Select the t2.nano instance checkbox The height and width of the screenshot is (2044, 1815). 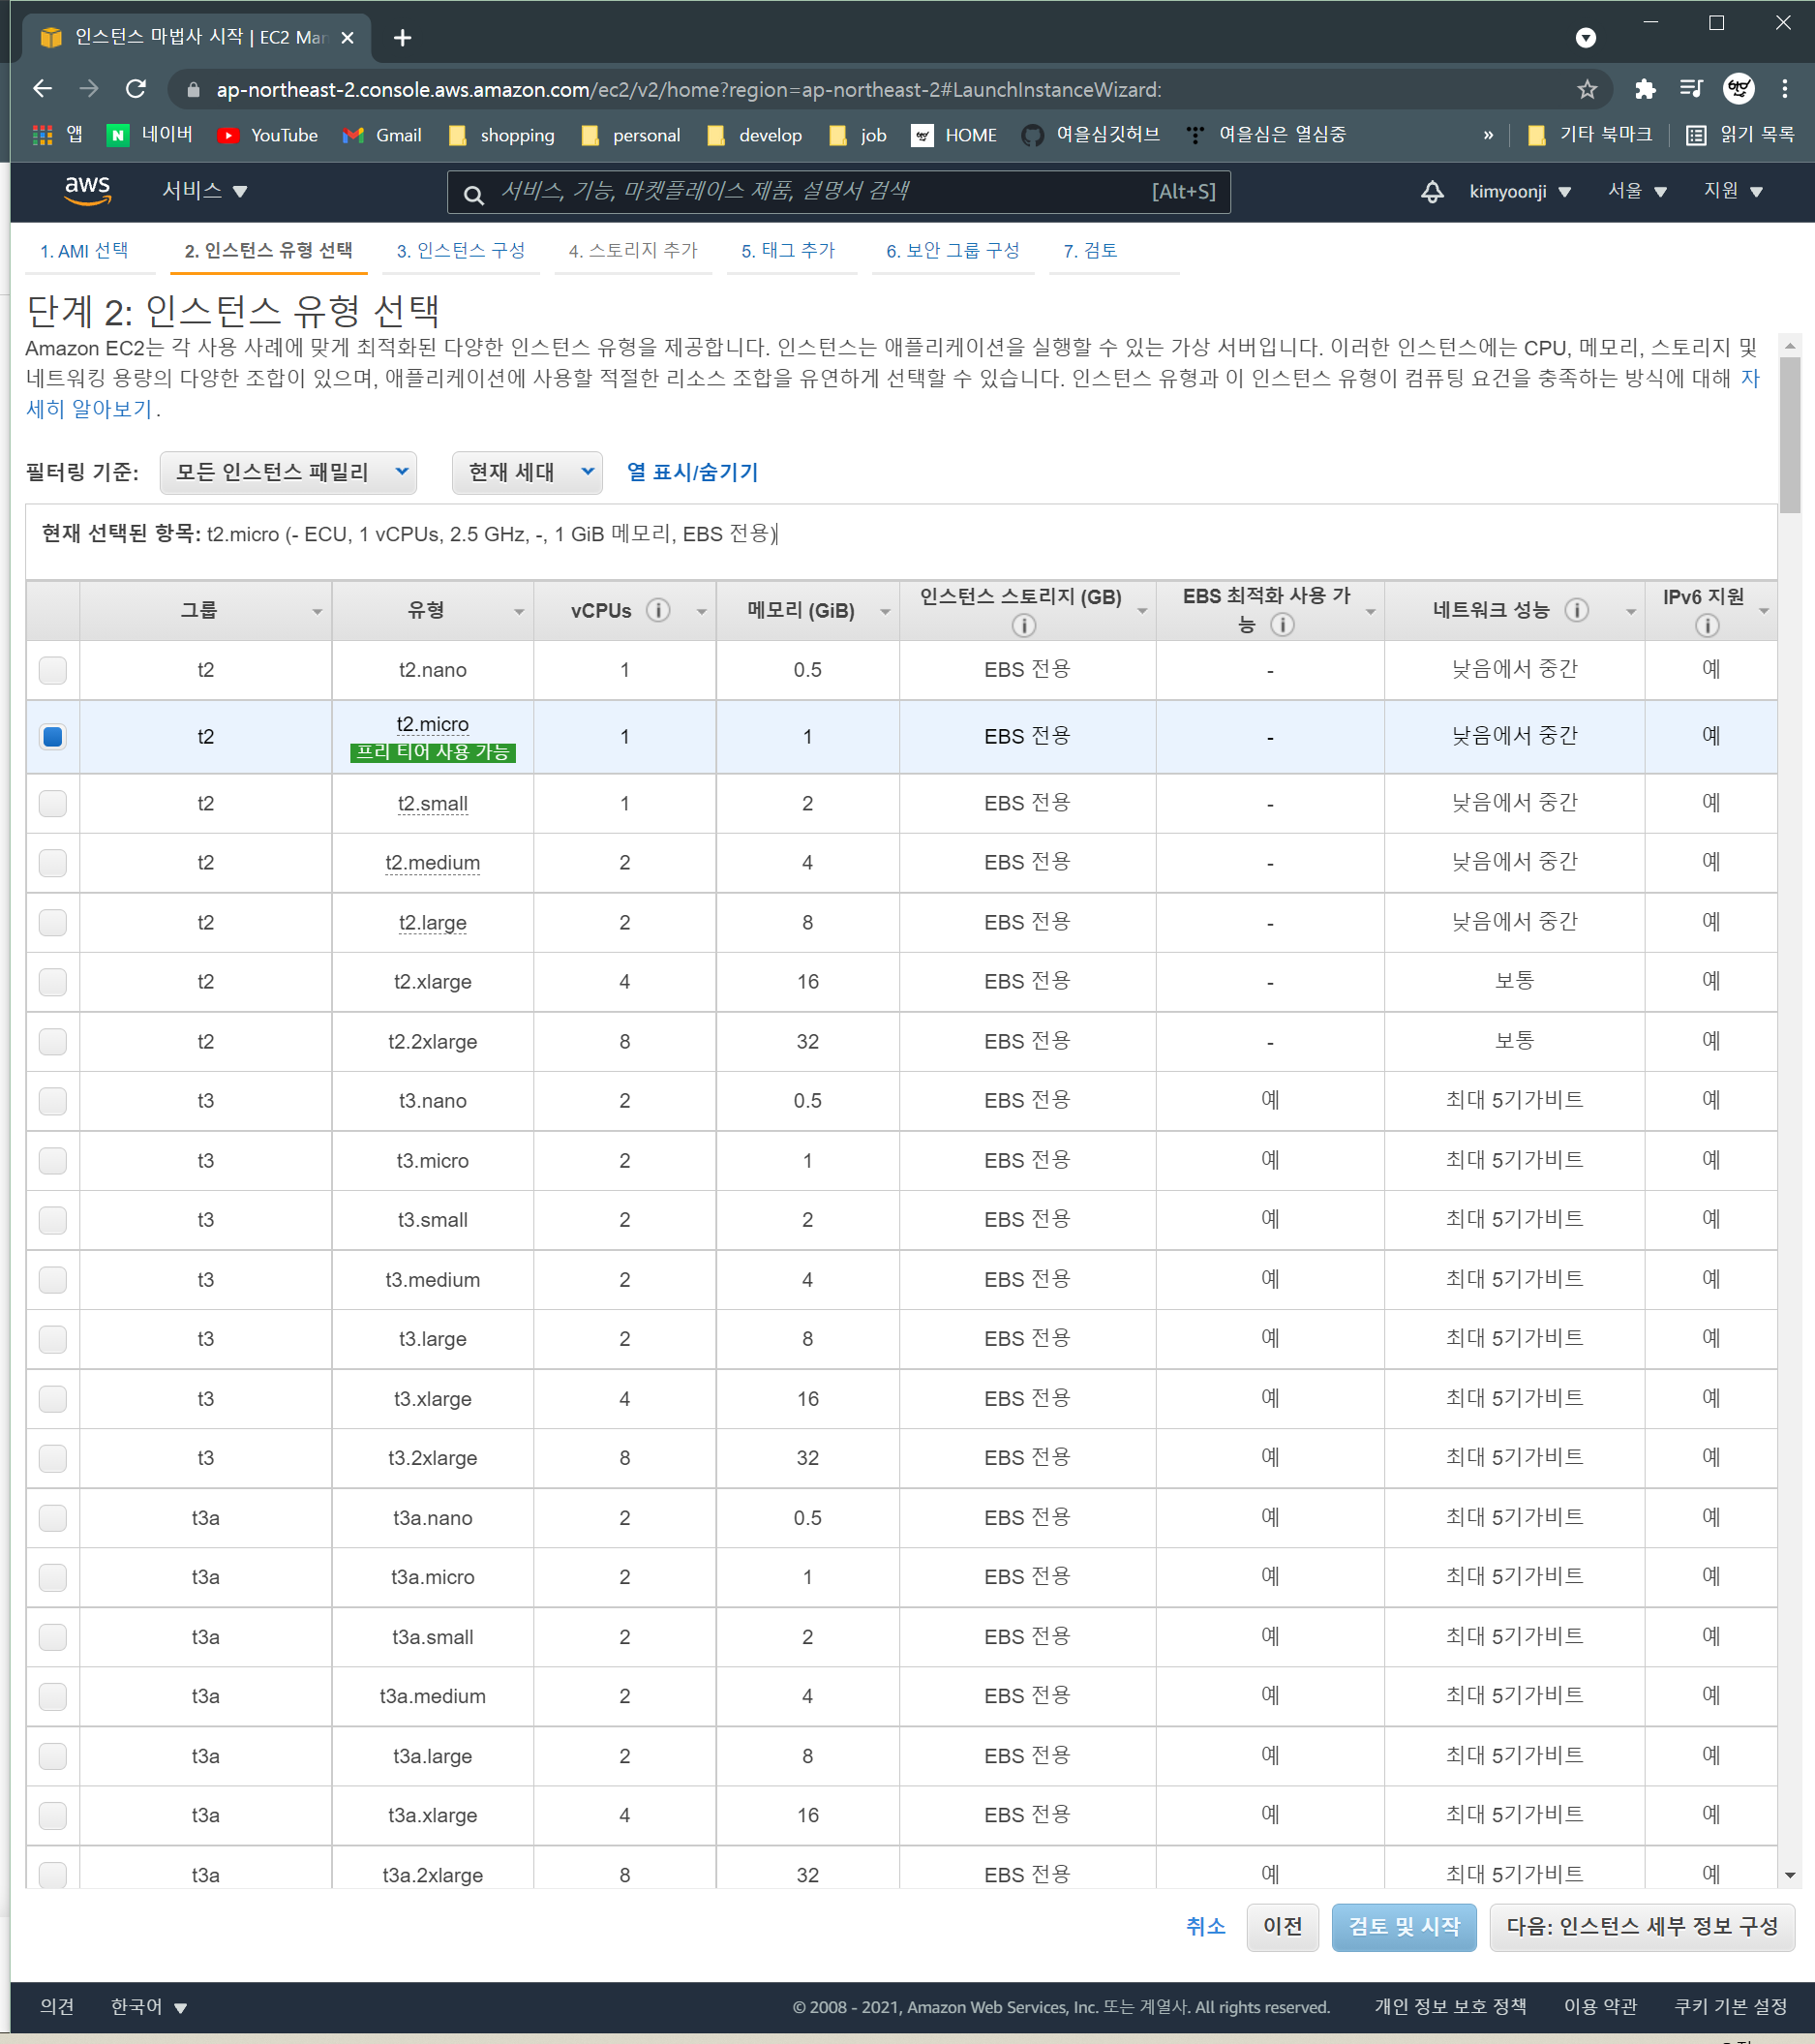tap(53, 670)
